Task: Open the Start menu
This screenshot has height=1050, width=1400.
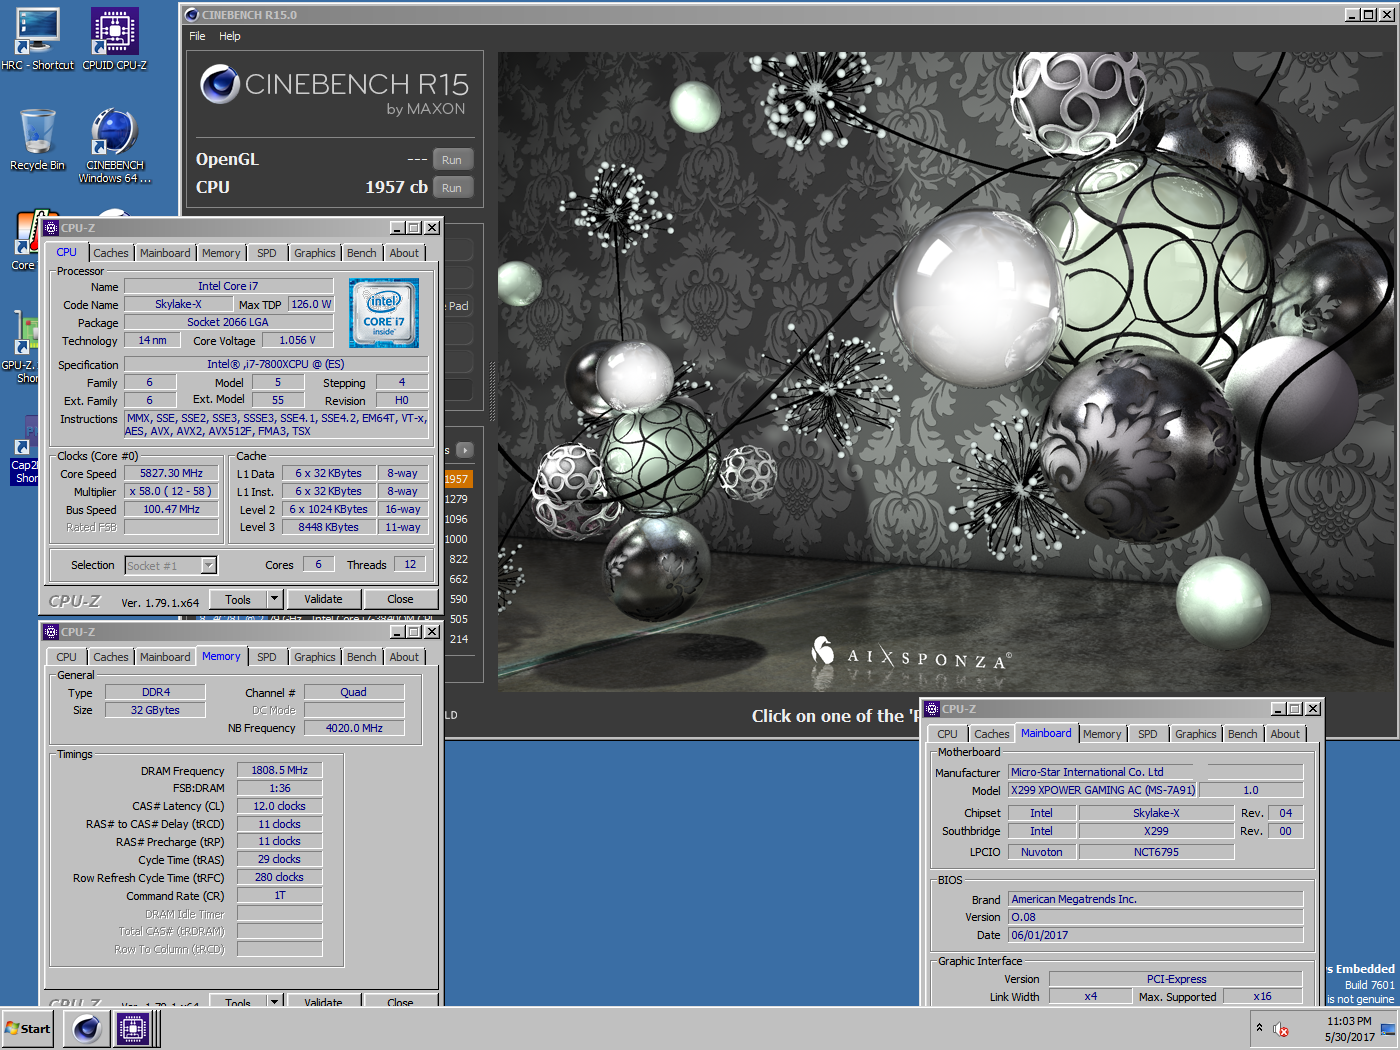Action: coord(28,1028)
